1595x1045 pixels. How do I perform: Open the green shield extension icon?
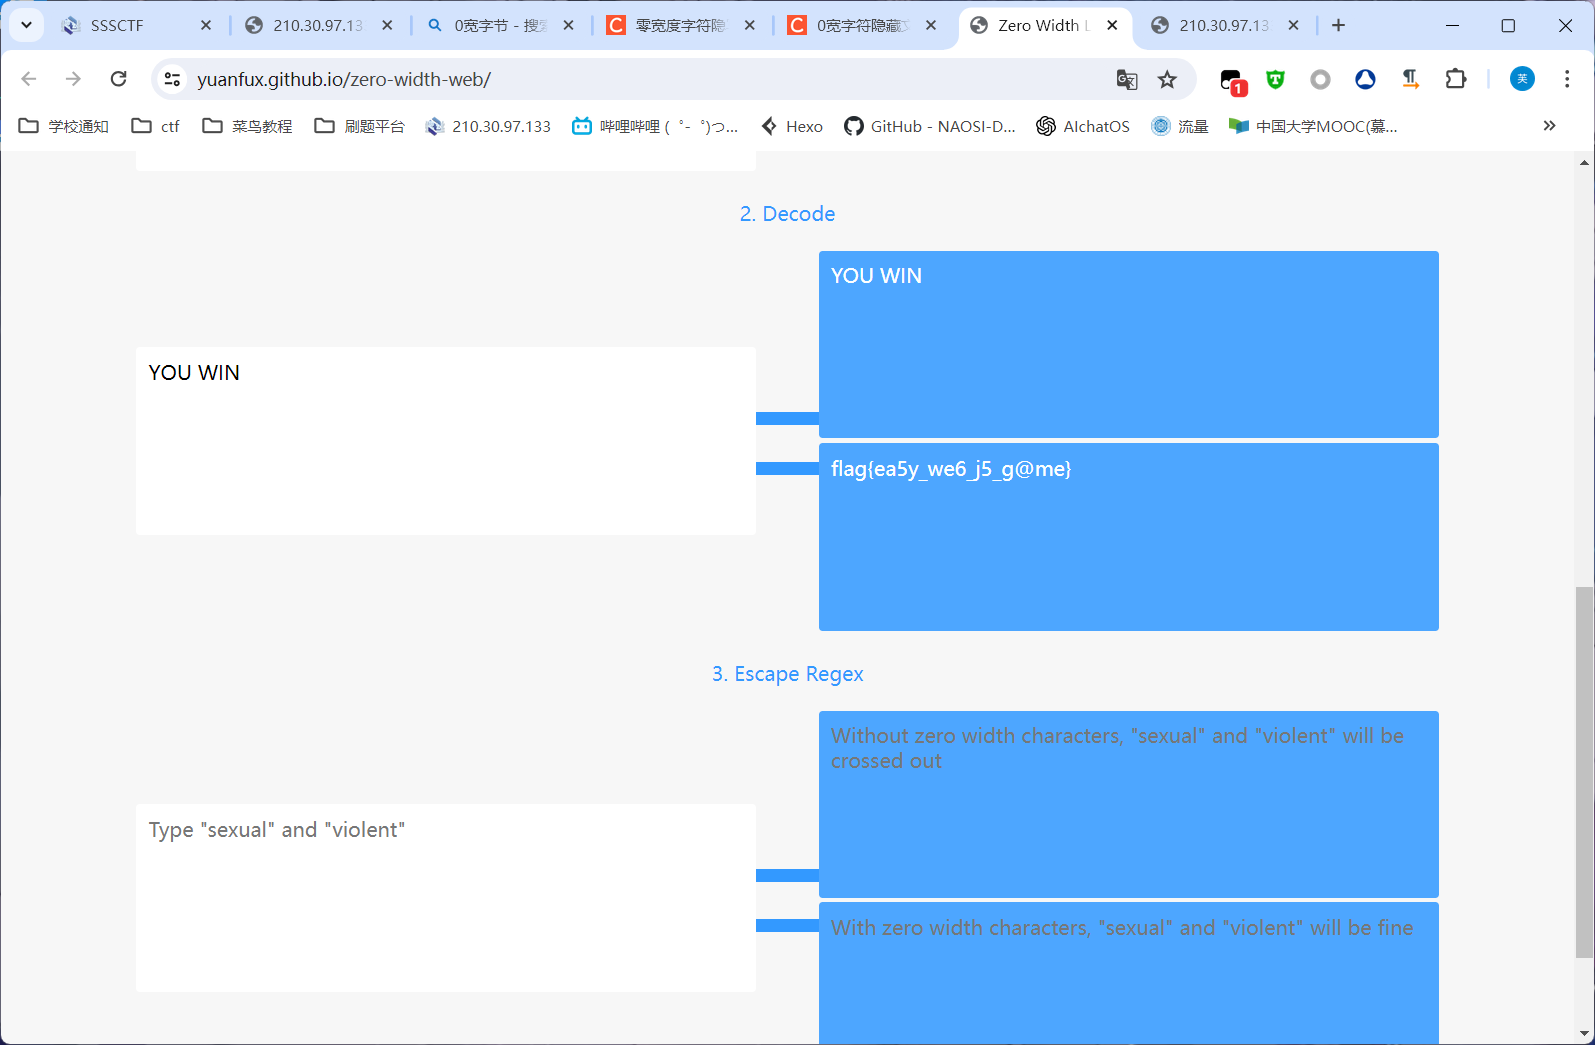point(1275,80)
